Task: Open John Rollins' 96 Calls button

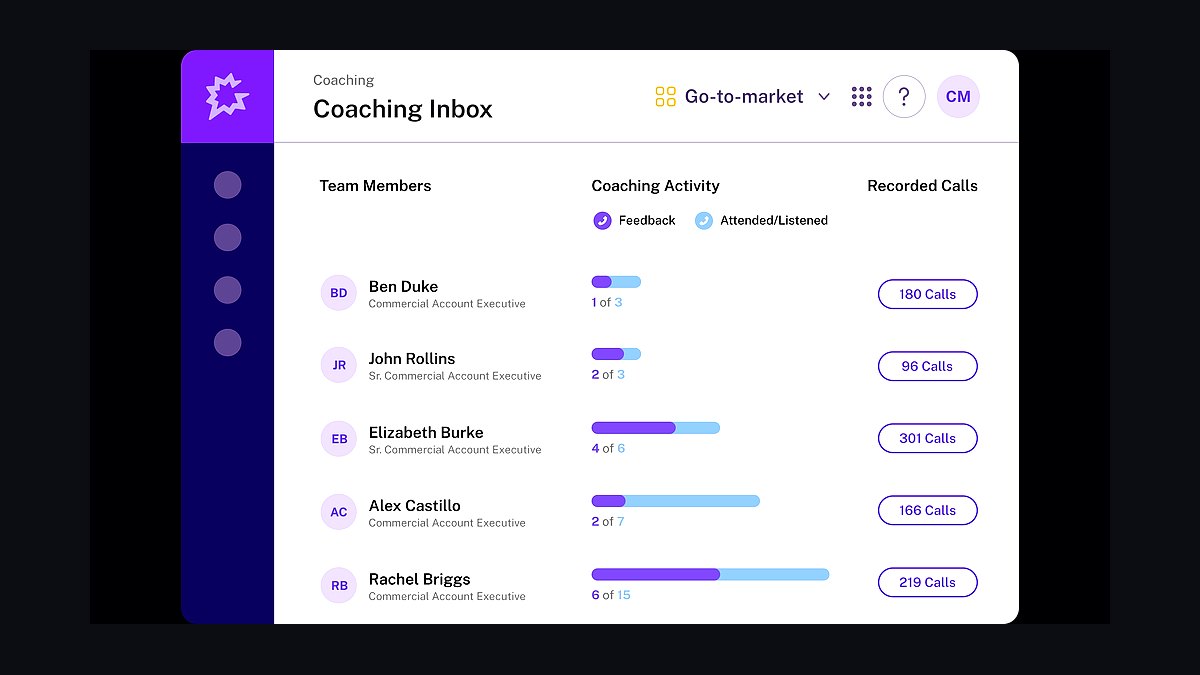Action: 927,366
